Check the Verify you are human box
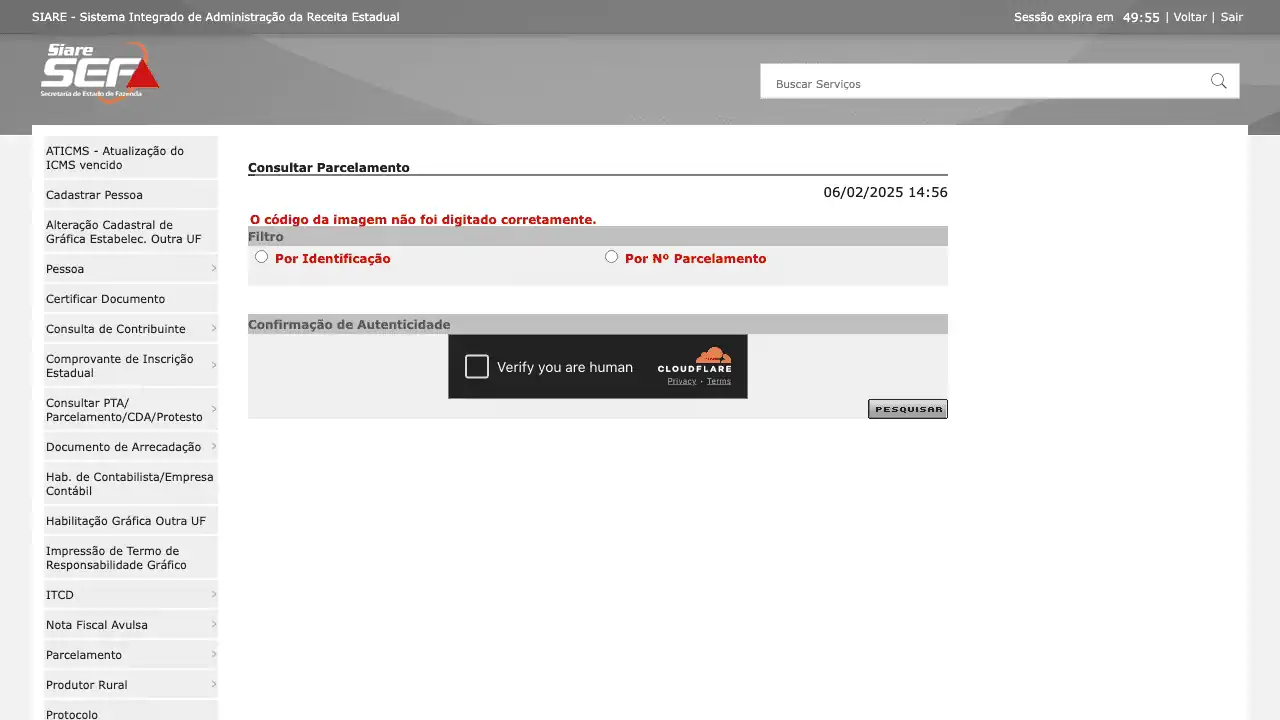 pos(477,367)
